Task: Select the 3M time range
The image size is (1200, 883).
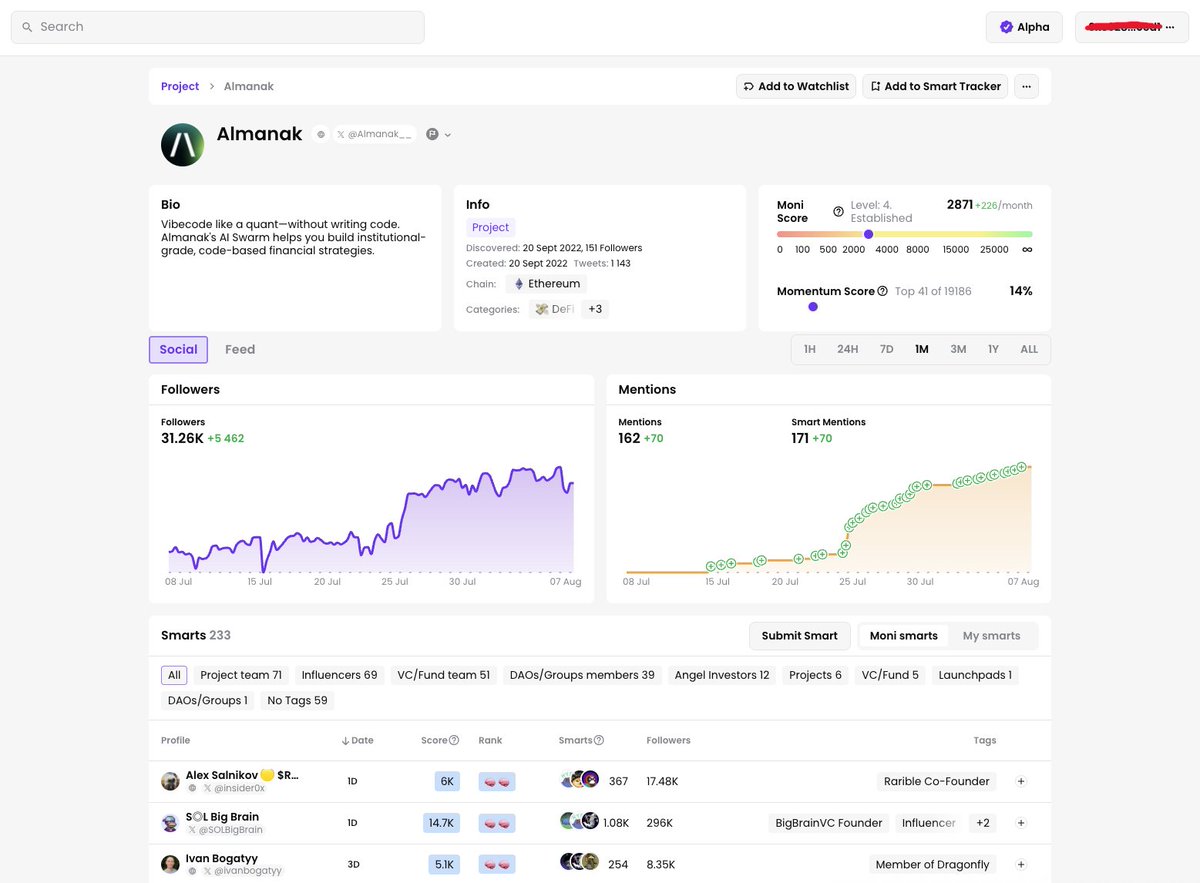Action: 958,349
